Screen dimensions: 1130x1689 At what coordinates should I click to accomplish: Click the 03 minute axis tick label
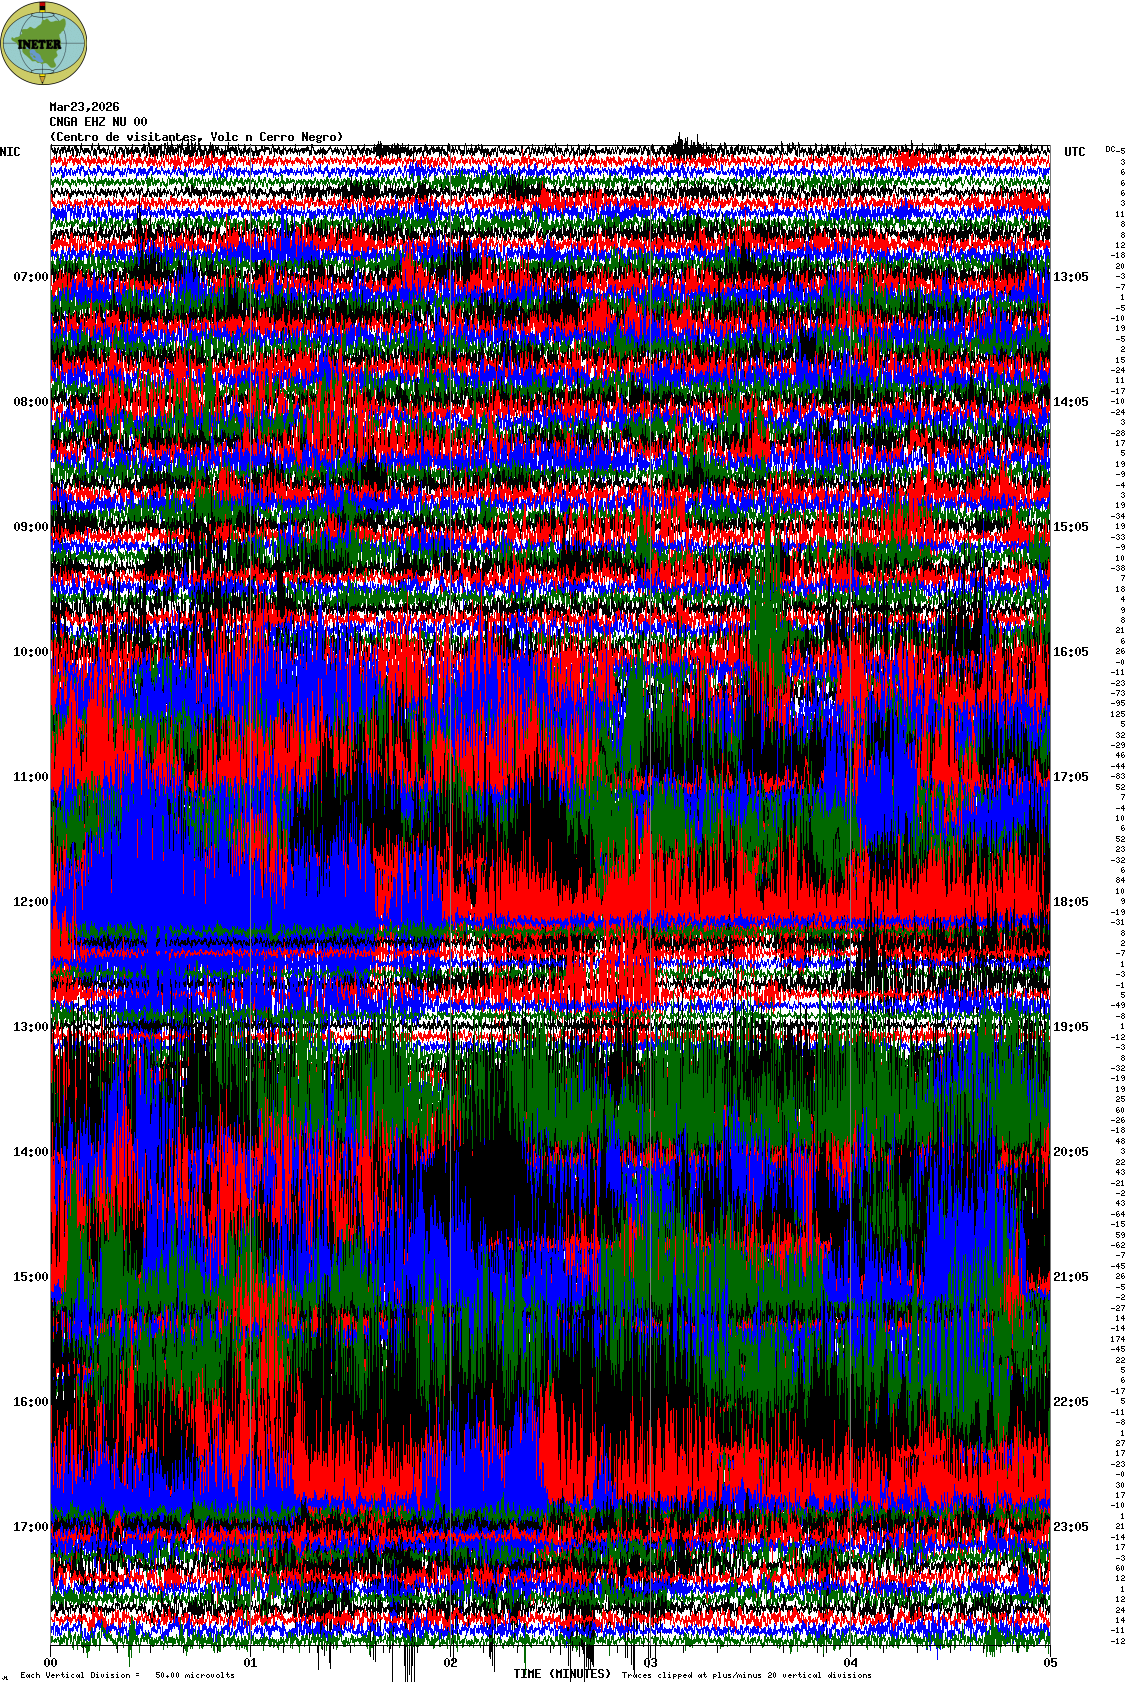coord(650,1664)
